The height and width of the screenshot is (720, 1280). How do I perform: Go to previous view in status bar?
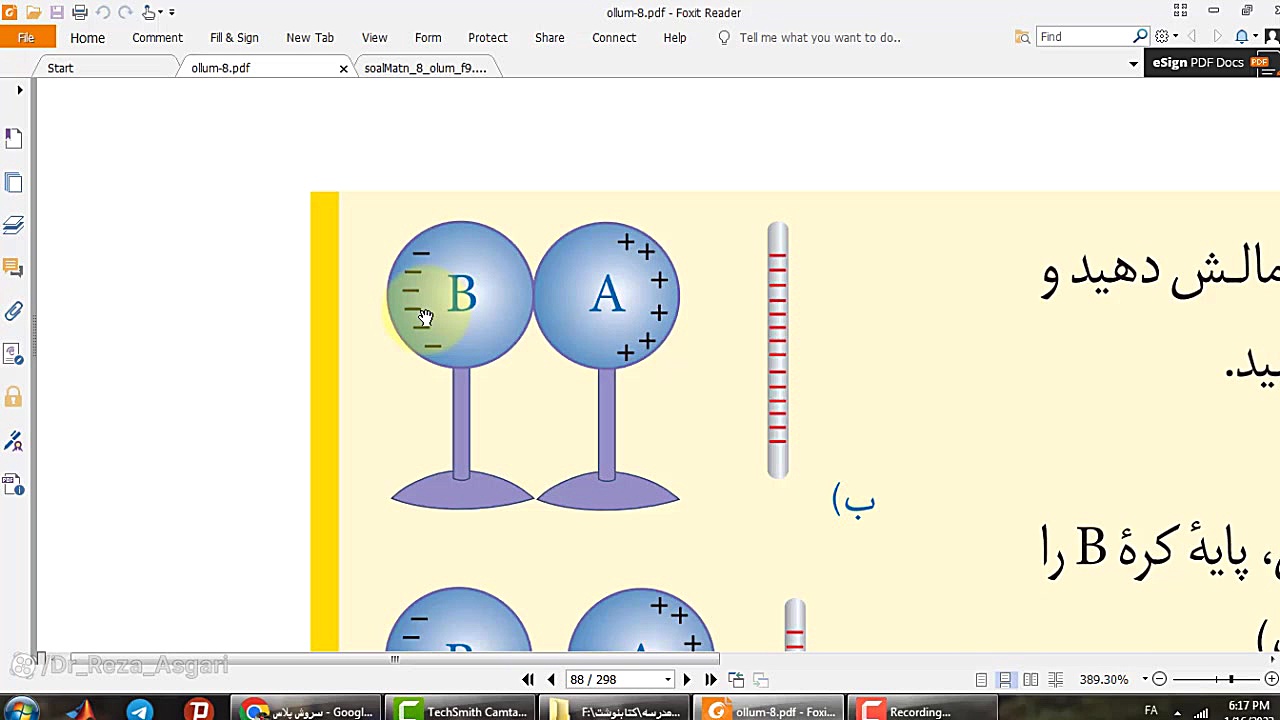point(736,680)
